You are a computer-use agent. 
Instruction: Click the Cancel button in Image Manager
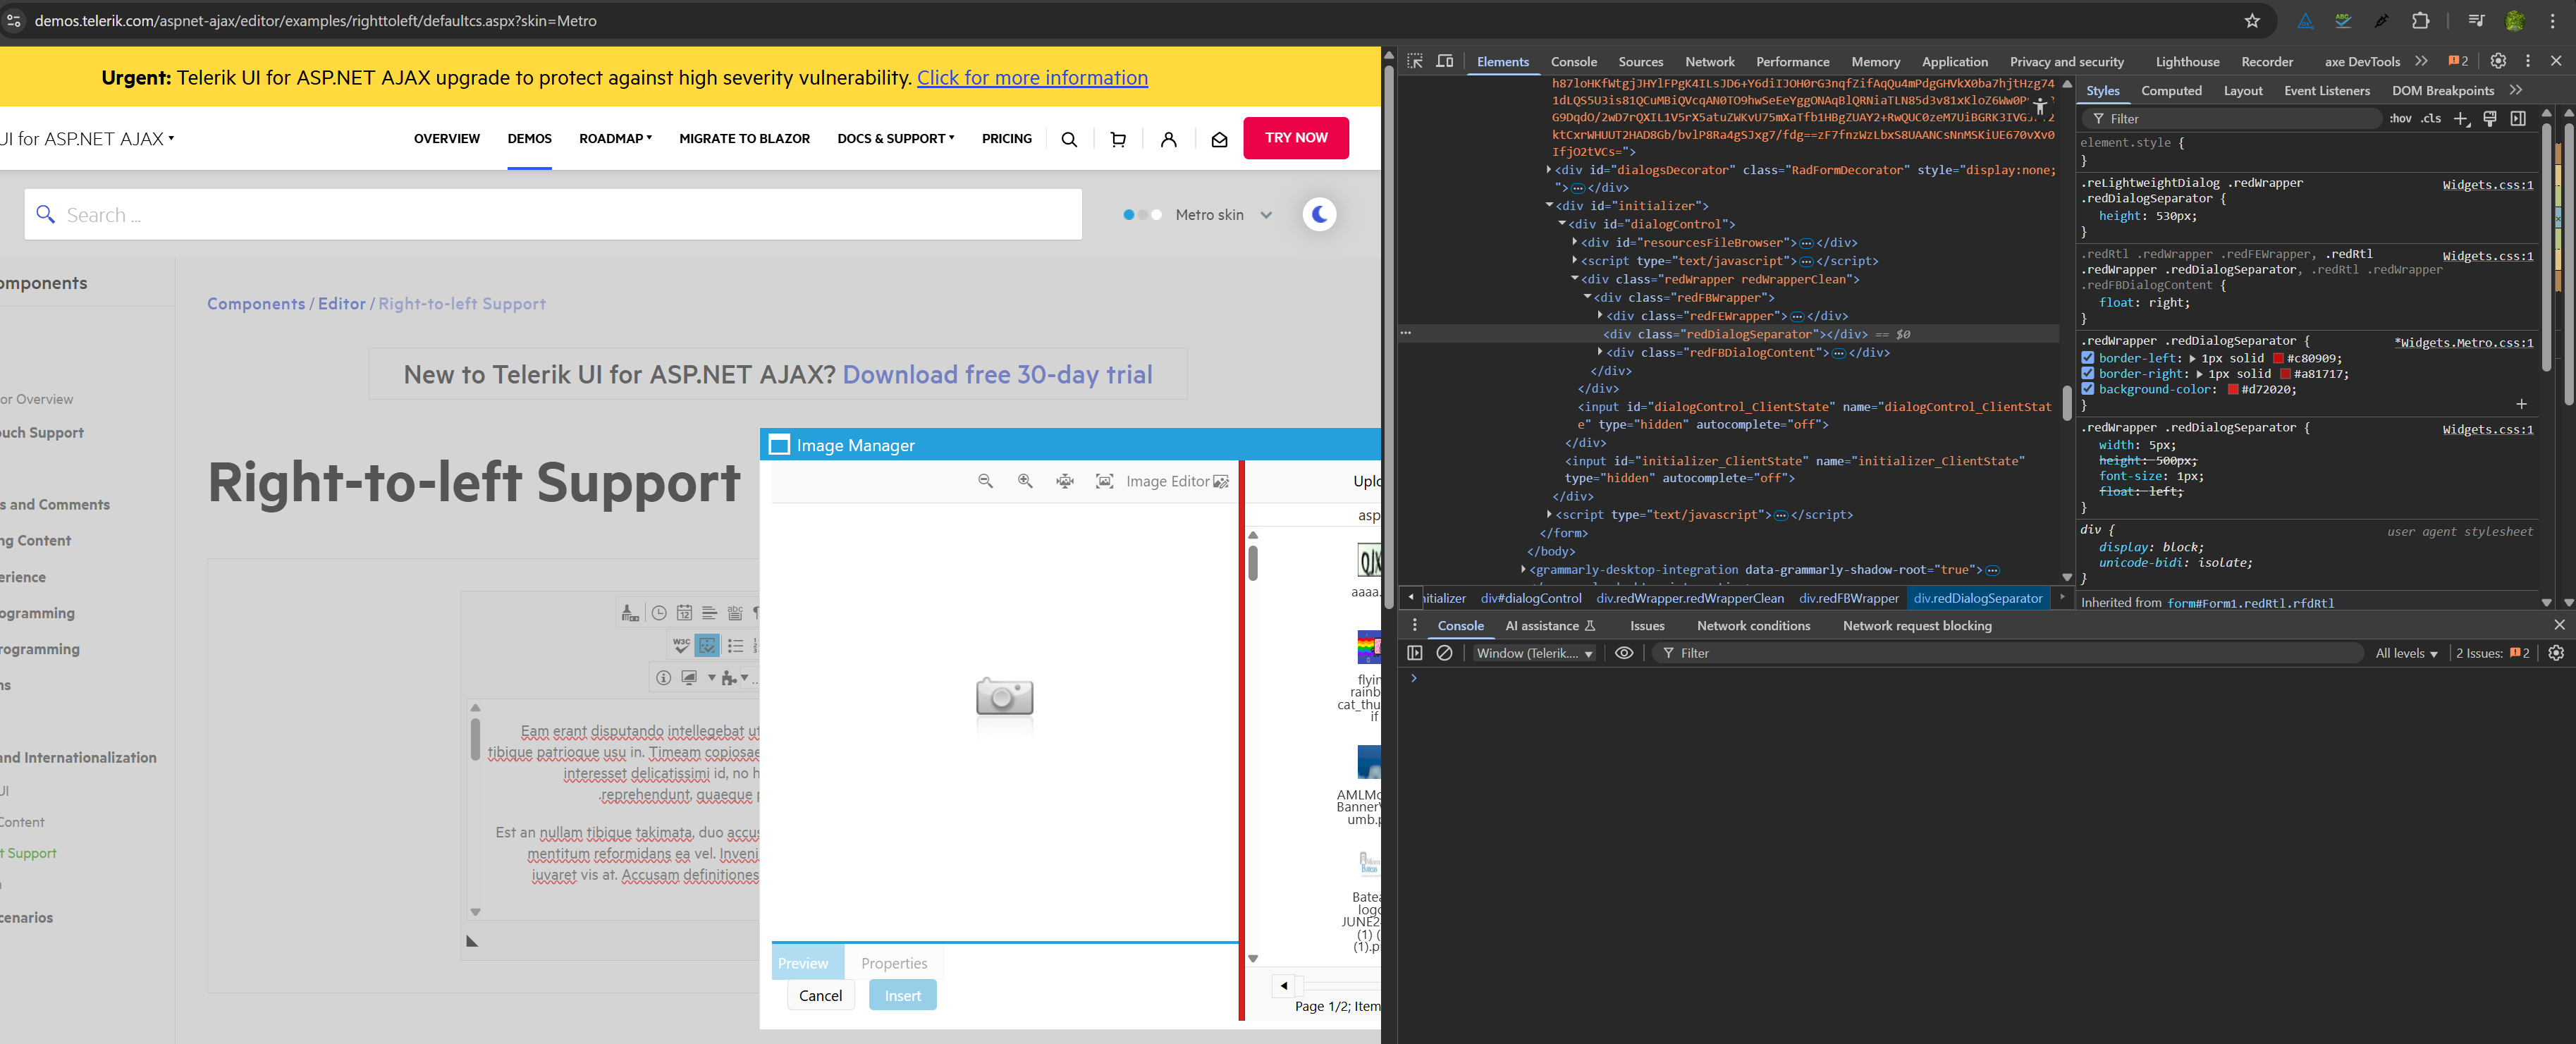click(820, 995)
